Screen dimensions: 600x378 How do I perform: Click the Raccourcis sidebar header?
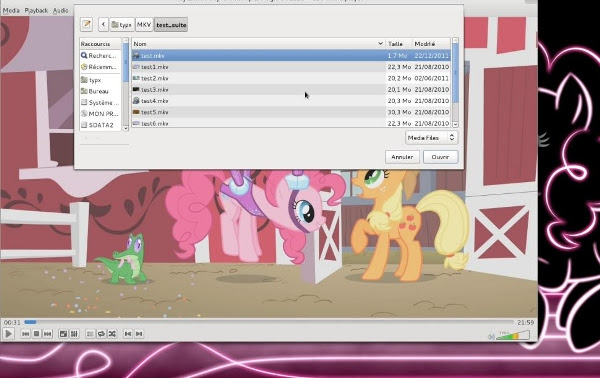point(101,44)
